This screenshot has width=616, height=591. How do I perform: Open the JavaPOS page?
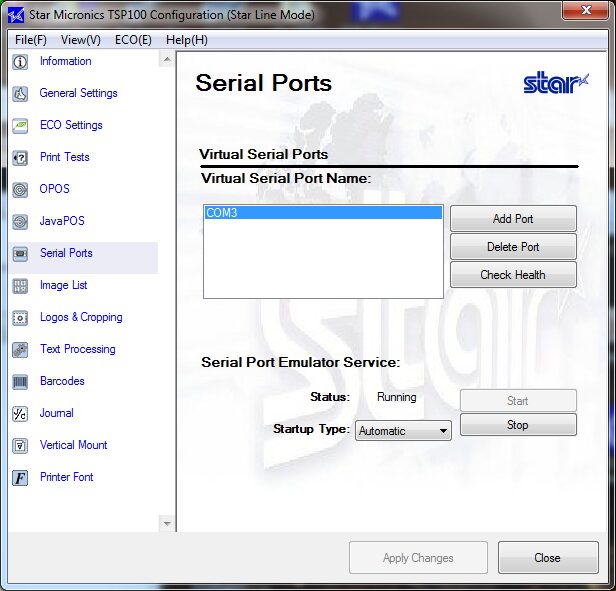click(x=62, y=221)
